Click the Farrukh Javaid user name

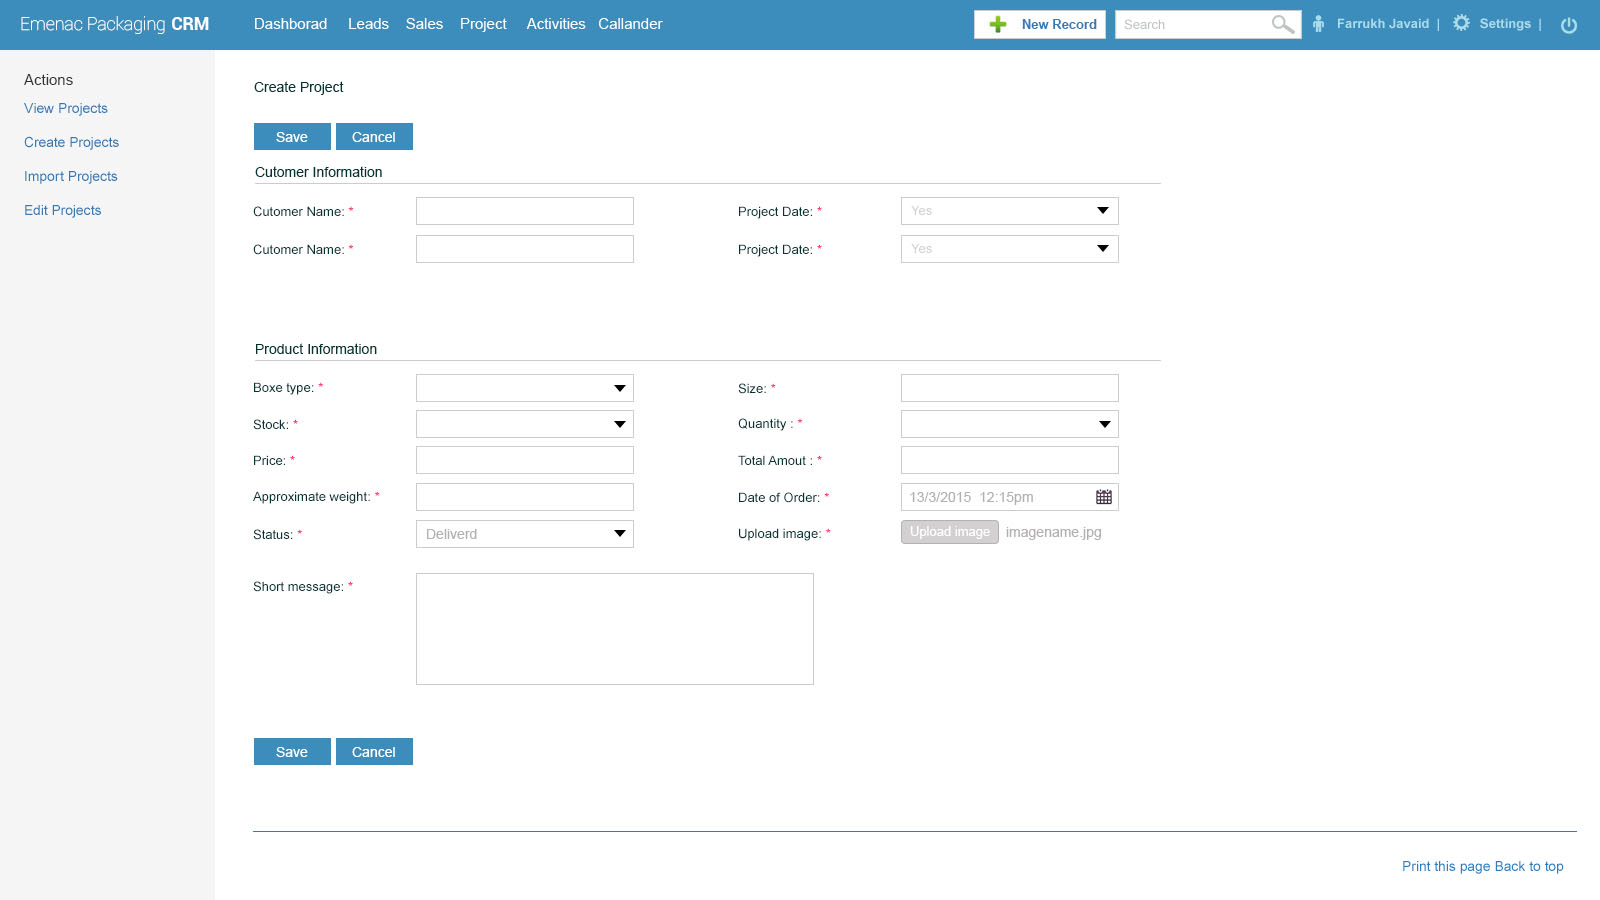click(1383, 24)
